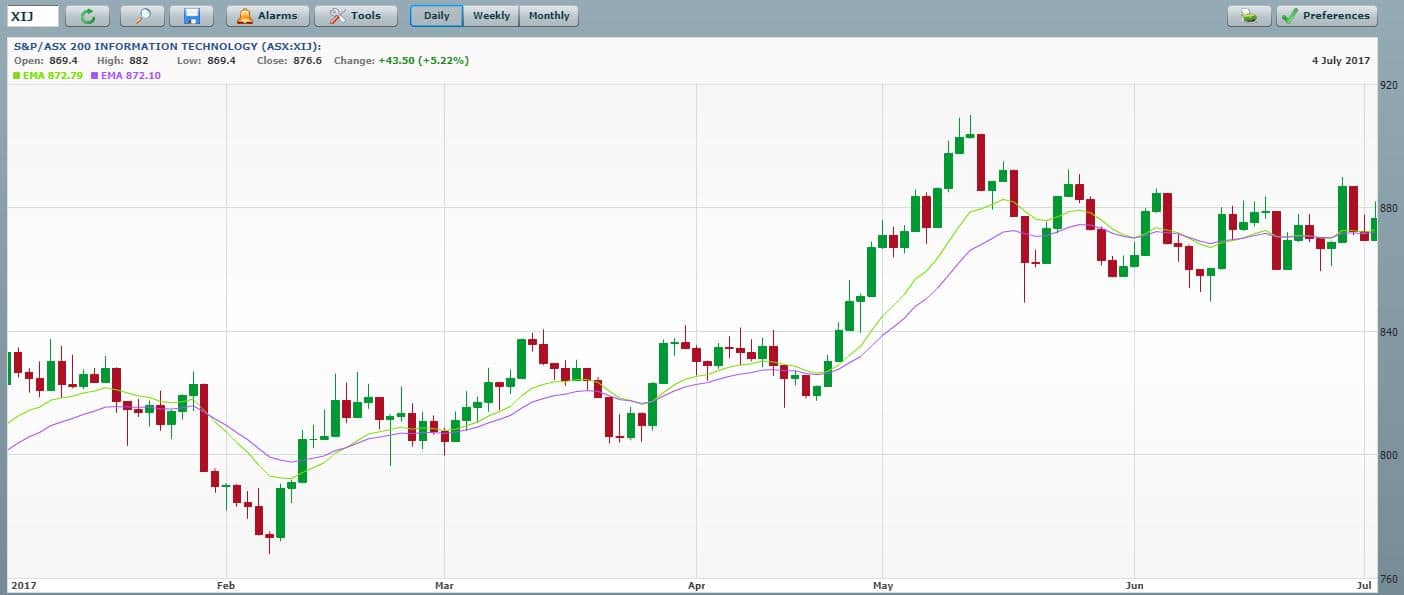Click the May label on time axis
The height and width of the screenshot is (595, 1404).
tap(882, 586)
